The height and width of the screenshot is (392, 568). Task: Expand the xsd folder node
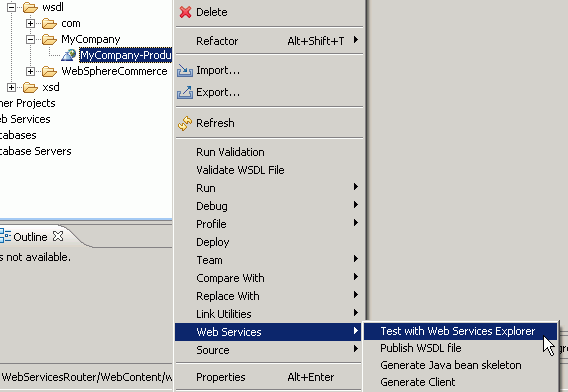[x=11, y=87]
